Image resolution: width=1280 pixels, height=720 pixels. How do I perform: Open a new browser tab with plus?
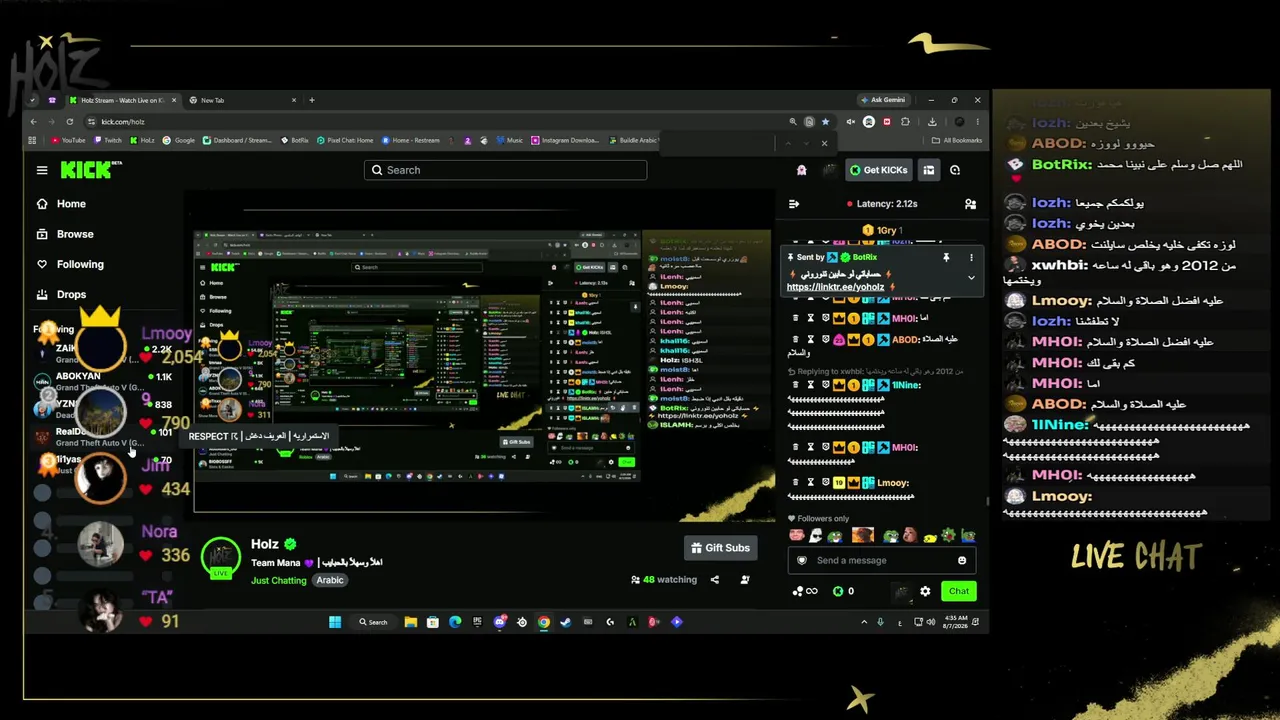(312, 100)
